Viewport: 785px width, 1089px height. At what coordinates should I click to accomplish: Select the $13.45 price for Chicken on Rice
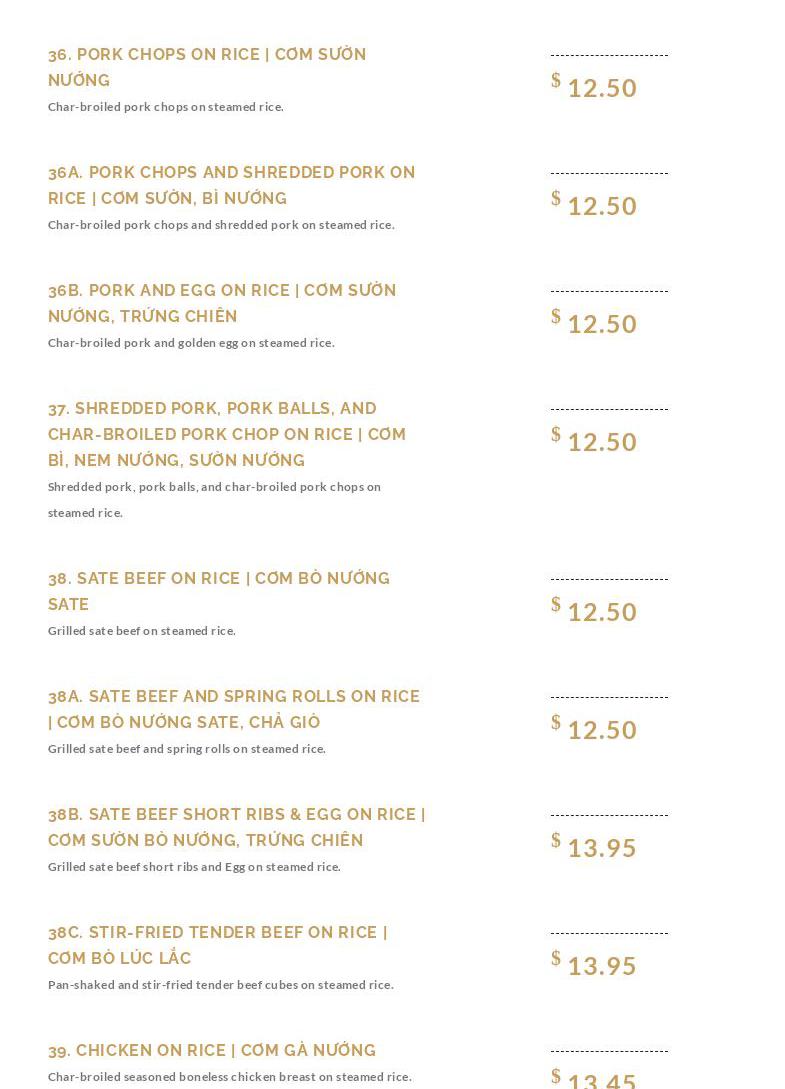coord(595,1080)
